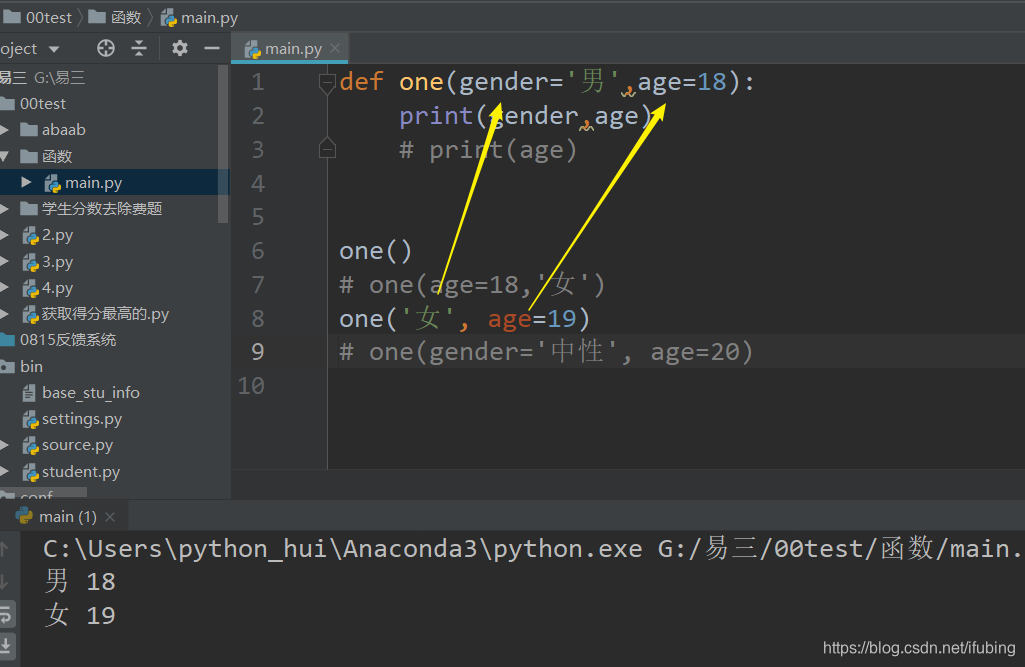Click commented gender='中性' text on line 9
The height and width of the screenshot is (667, 1025).
click(x=523, y=352)
